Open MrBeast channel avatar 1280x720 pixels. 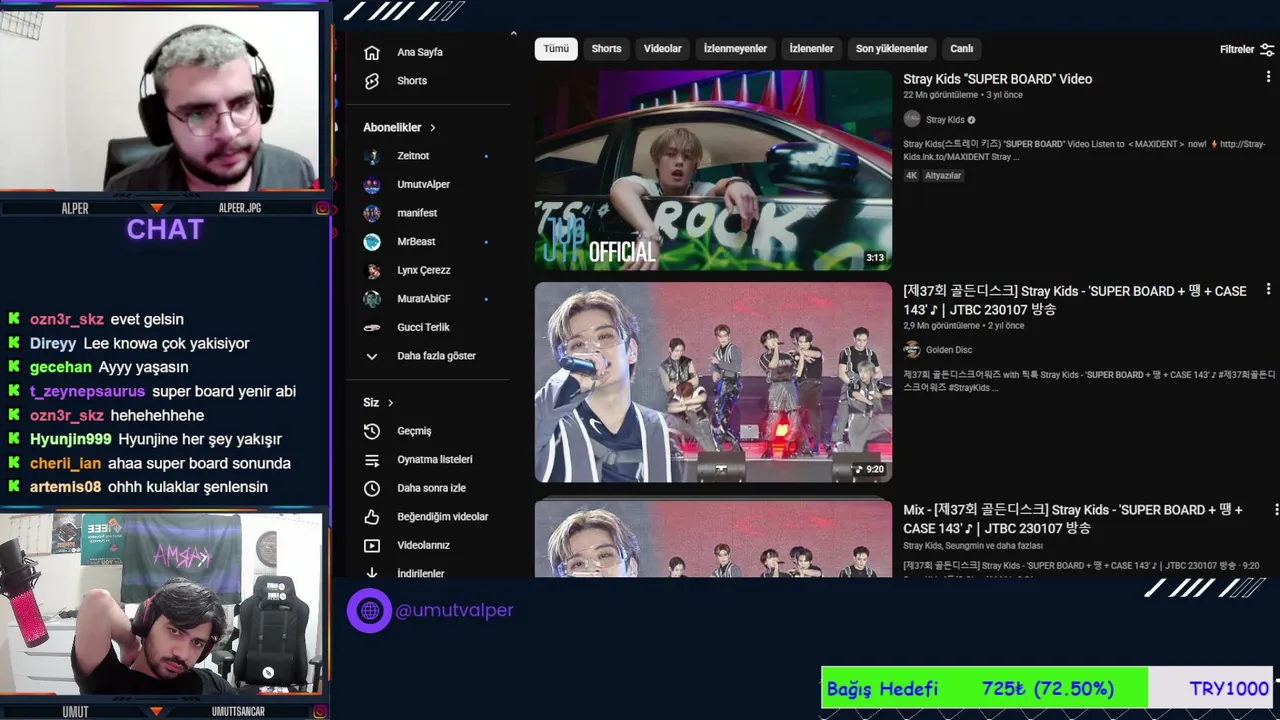click(x=372, y=242)
